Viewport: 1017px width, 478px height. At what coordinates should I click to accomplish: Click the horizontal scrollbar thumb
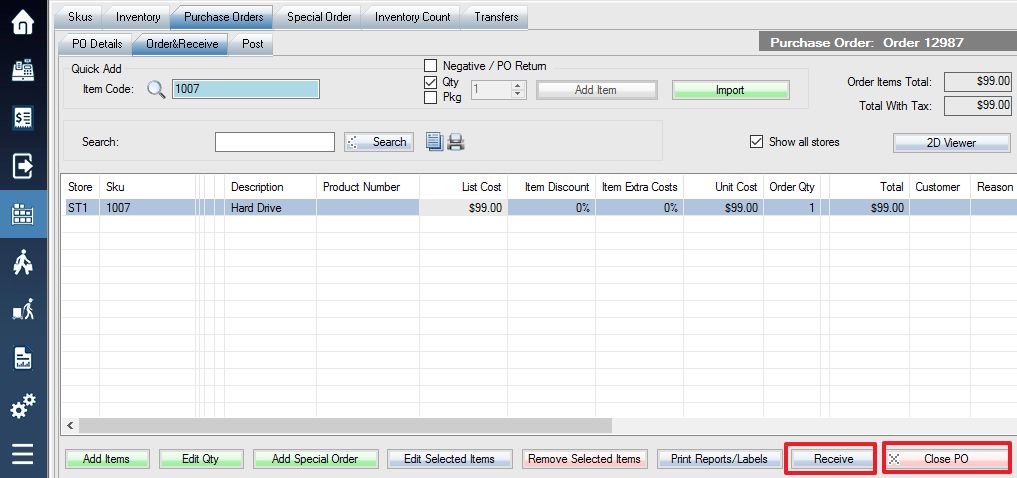(x=346, y=426)
